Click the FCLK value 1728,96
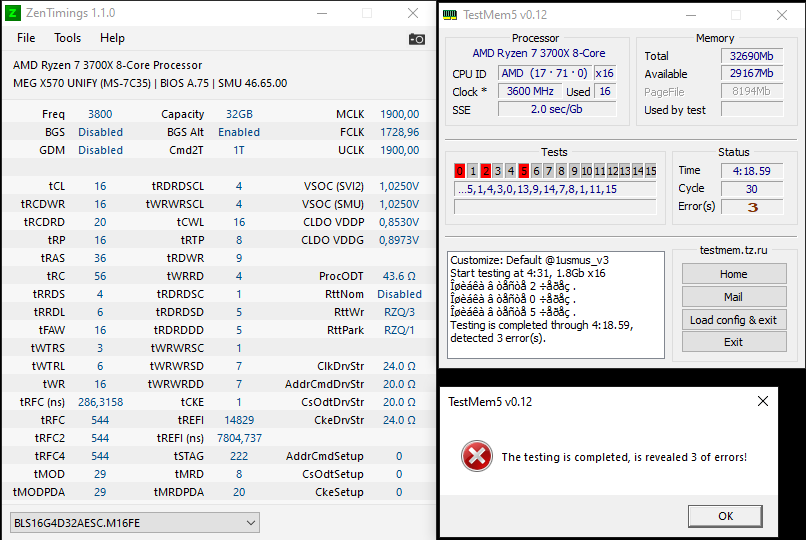This screenshot has height=540, width=806. 399,132
